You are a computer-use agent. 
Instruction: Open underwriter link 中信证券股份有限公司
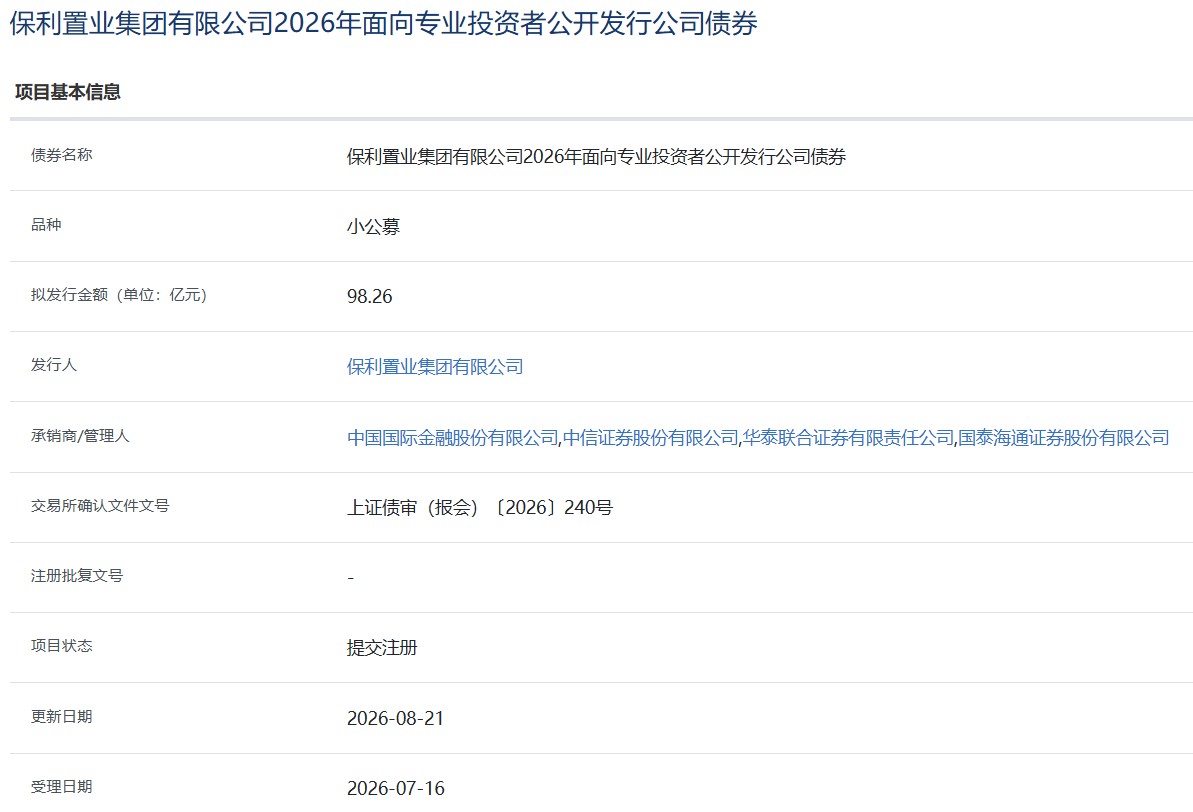click(x=651, y=438)
